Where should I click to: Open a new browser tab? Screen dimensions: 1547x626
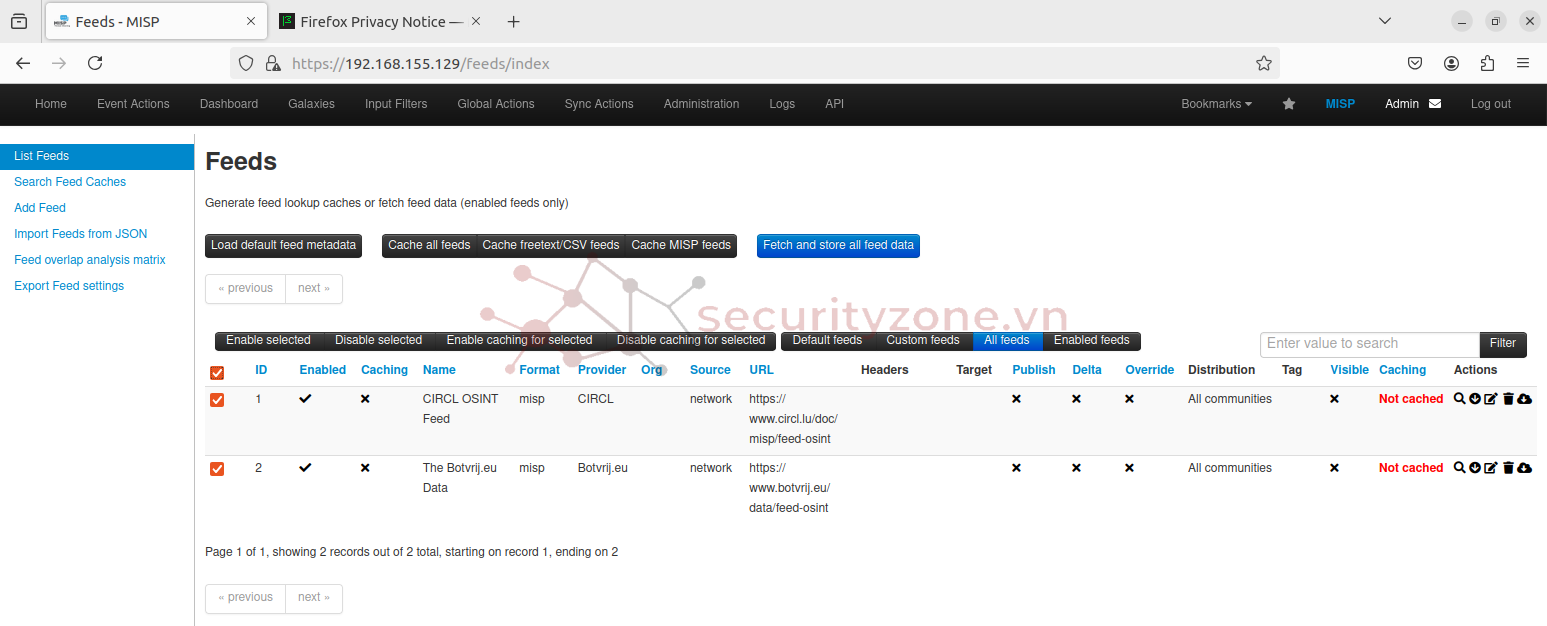click(x=513, y=21)
